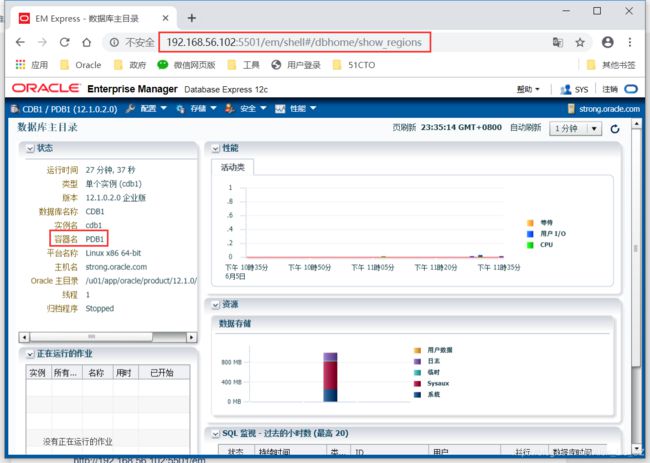650x463 pixels.
Task: Click strong.oracle.com host label
Action: click(x=609, y=109)
